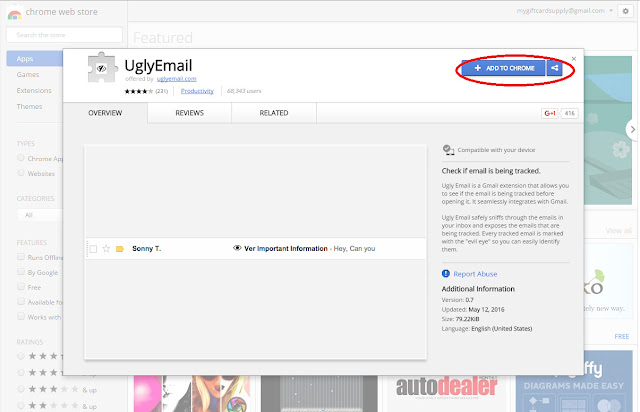Image resolution: width=640 pixels, height=412 pixels.
Task: Enable the Available for Android checkbox
Action: point(21,301)
